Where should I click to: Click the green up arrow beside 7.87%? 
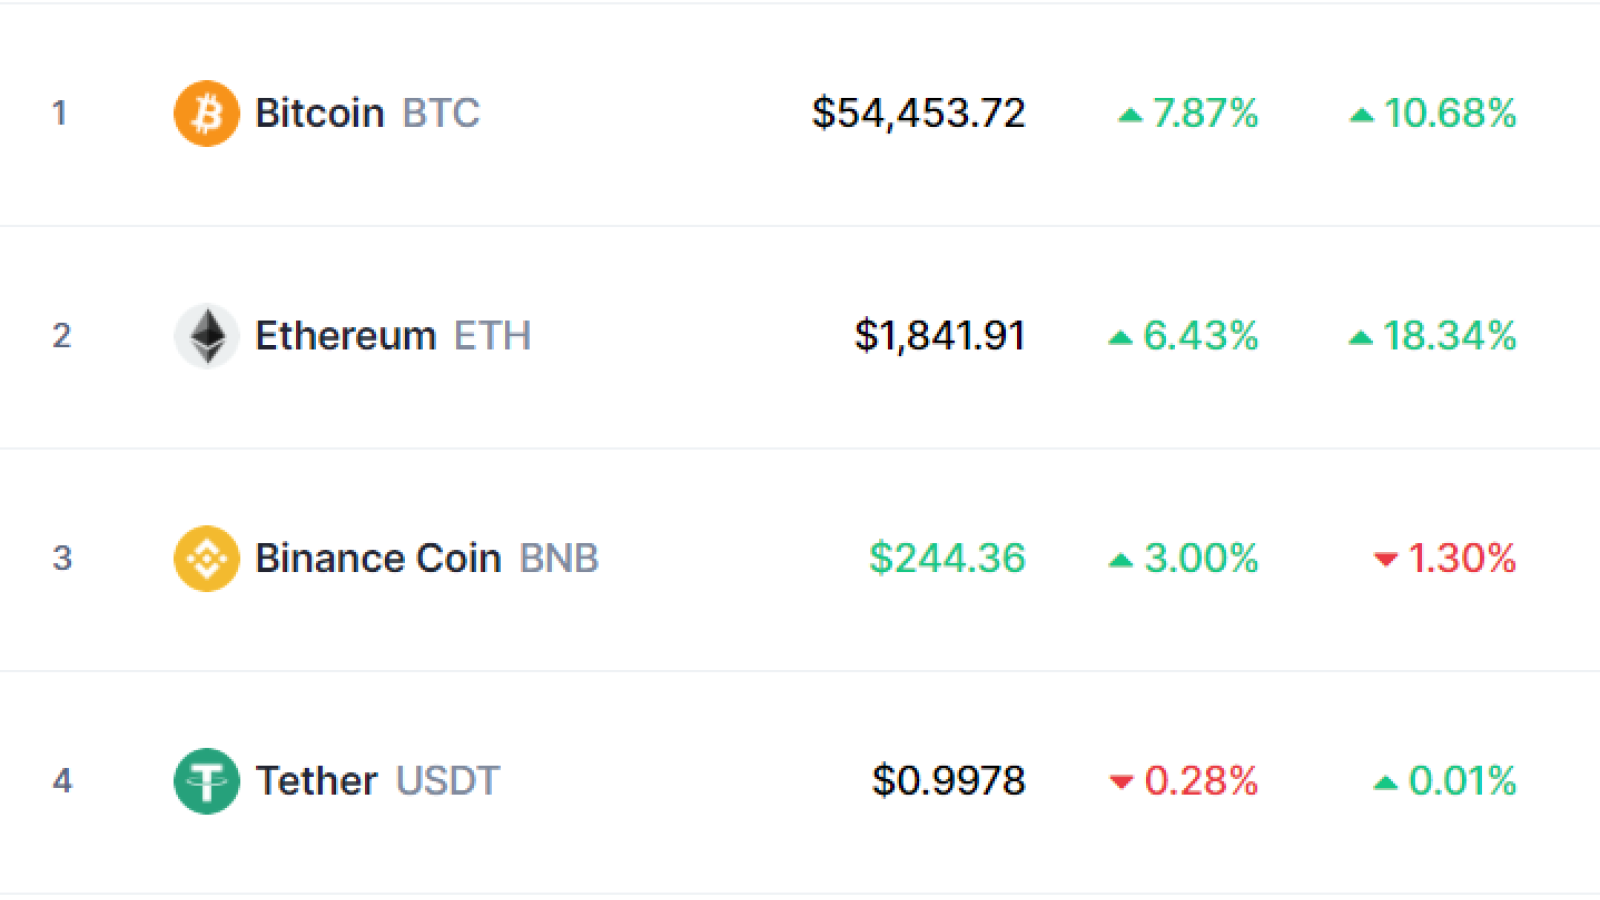[x=1130, y=115]
